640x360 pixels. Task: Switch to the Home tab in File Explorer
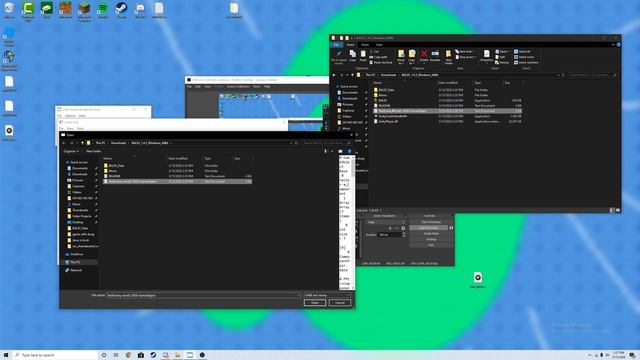coord(351,44)
